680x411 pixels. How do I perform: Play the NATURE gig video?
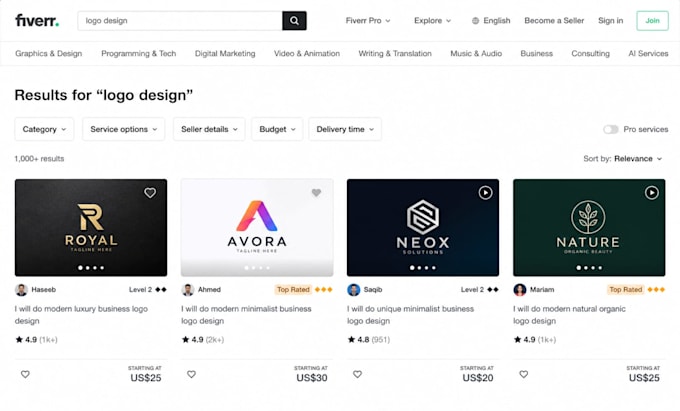651,192
